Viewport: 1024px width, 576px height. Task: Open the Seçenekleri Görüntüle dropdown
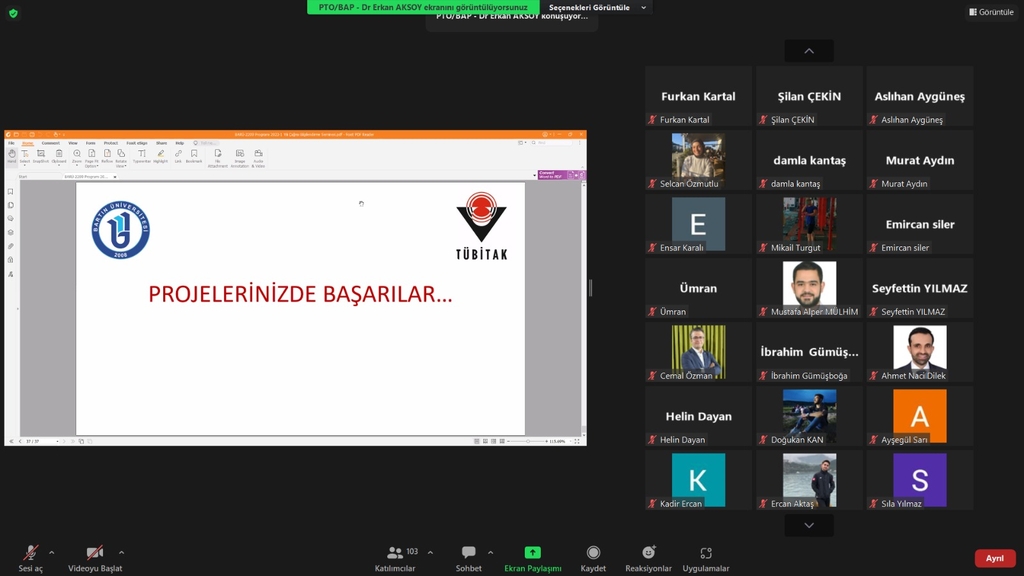[x=597, y=8]
